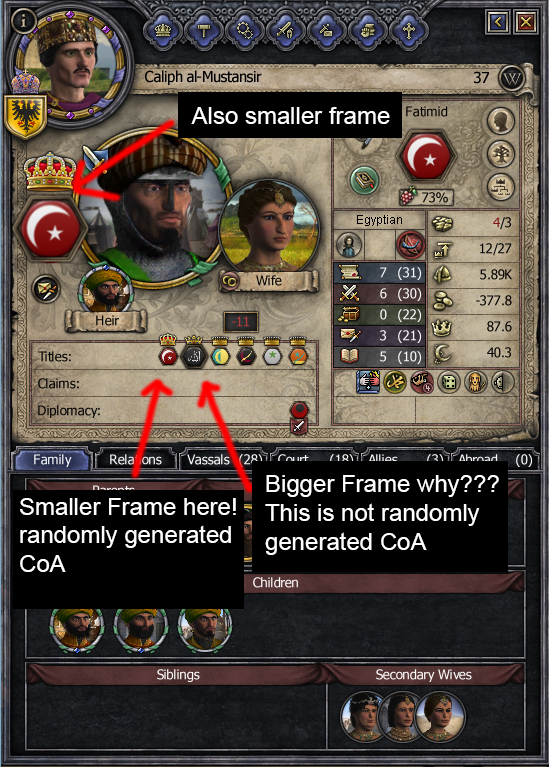Click the bust portrait icon beside Fatimid
Image resolution: width=549 pixels, height=767 pixels.
pos(501,120)
